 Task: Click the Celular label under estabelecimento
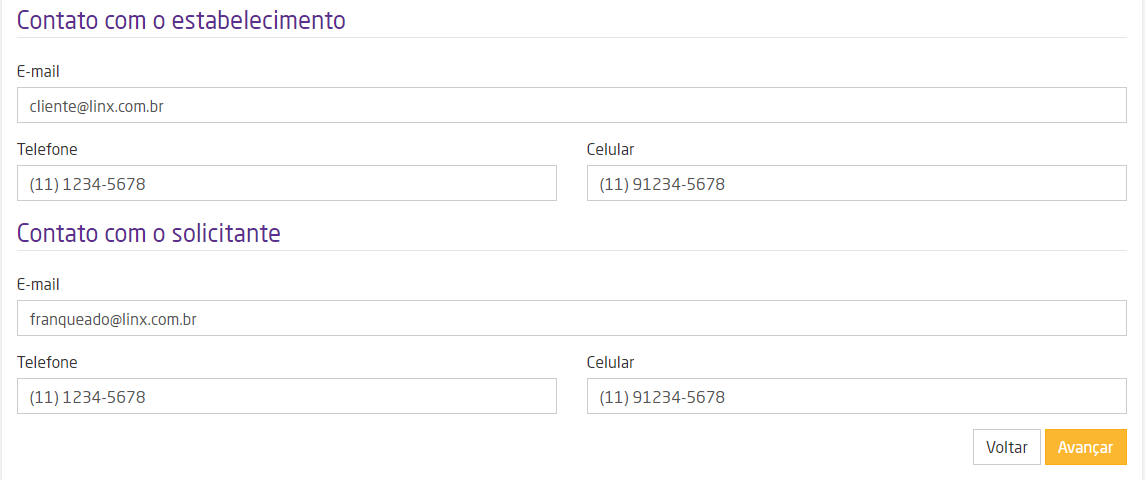pyautogui.click(x=610, y=149)
